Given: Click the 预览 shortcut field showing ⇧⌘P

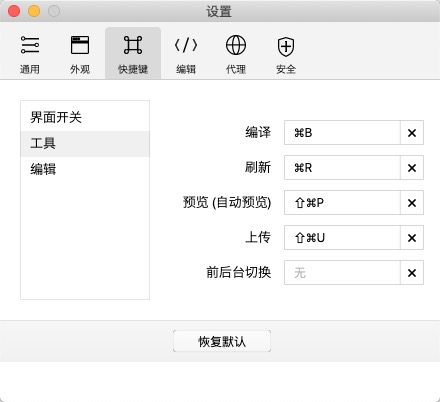Looking at the screenshot, I should click(342, 203).
